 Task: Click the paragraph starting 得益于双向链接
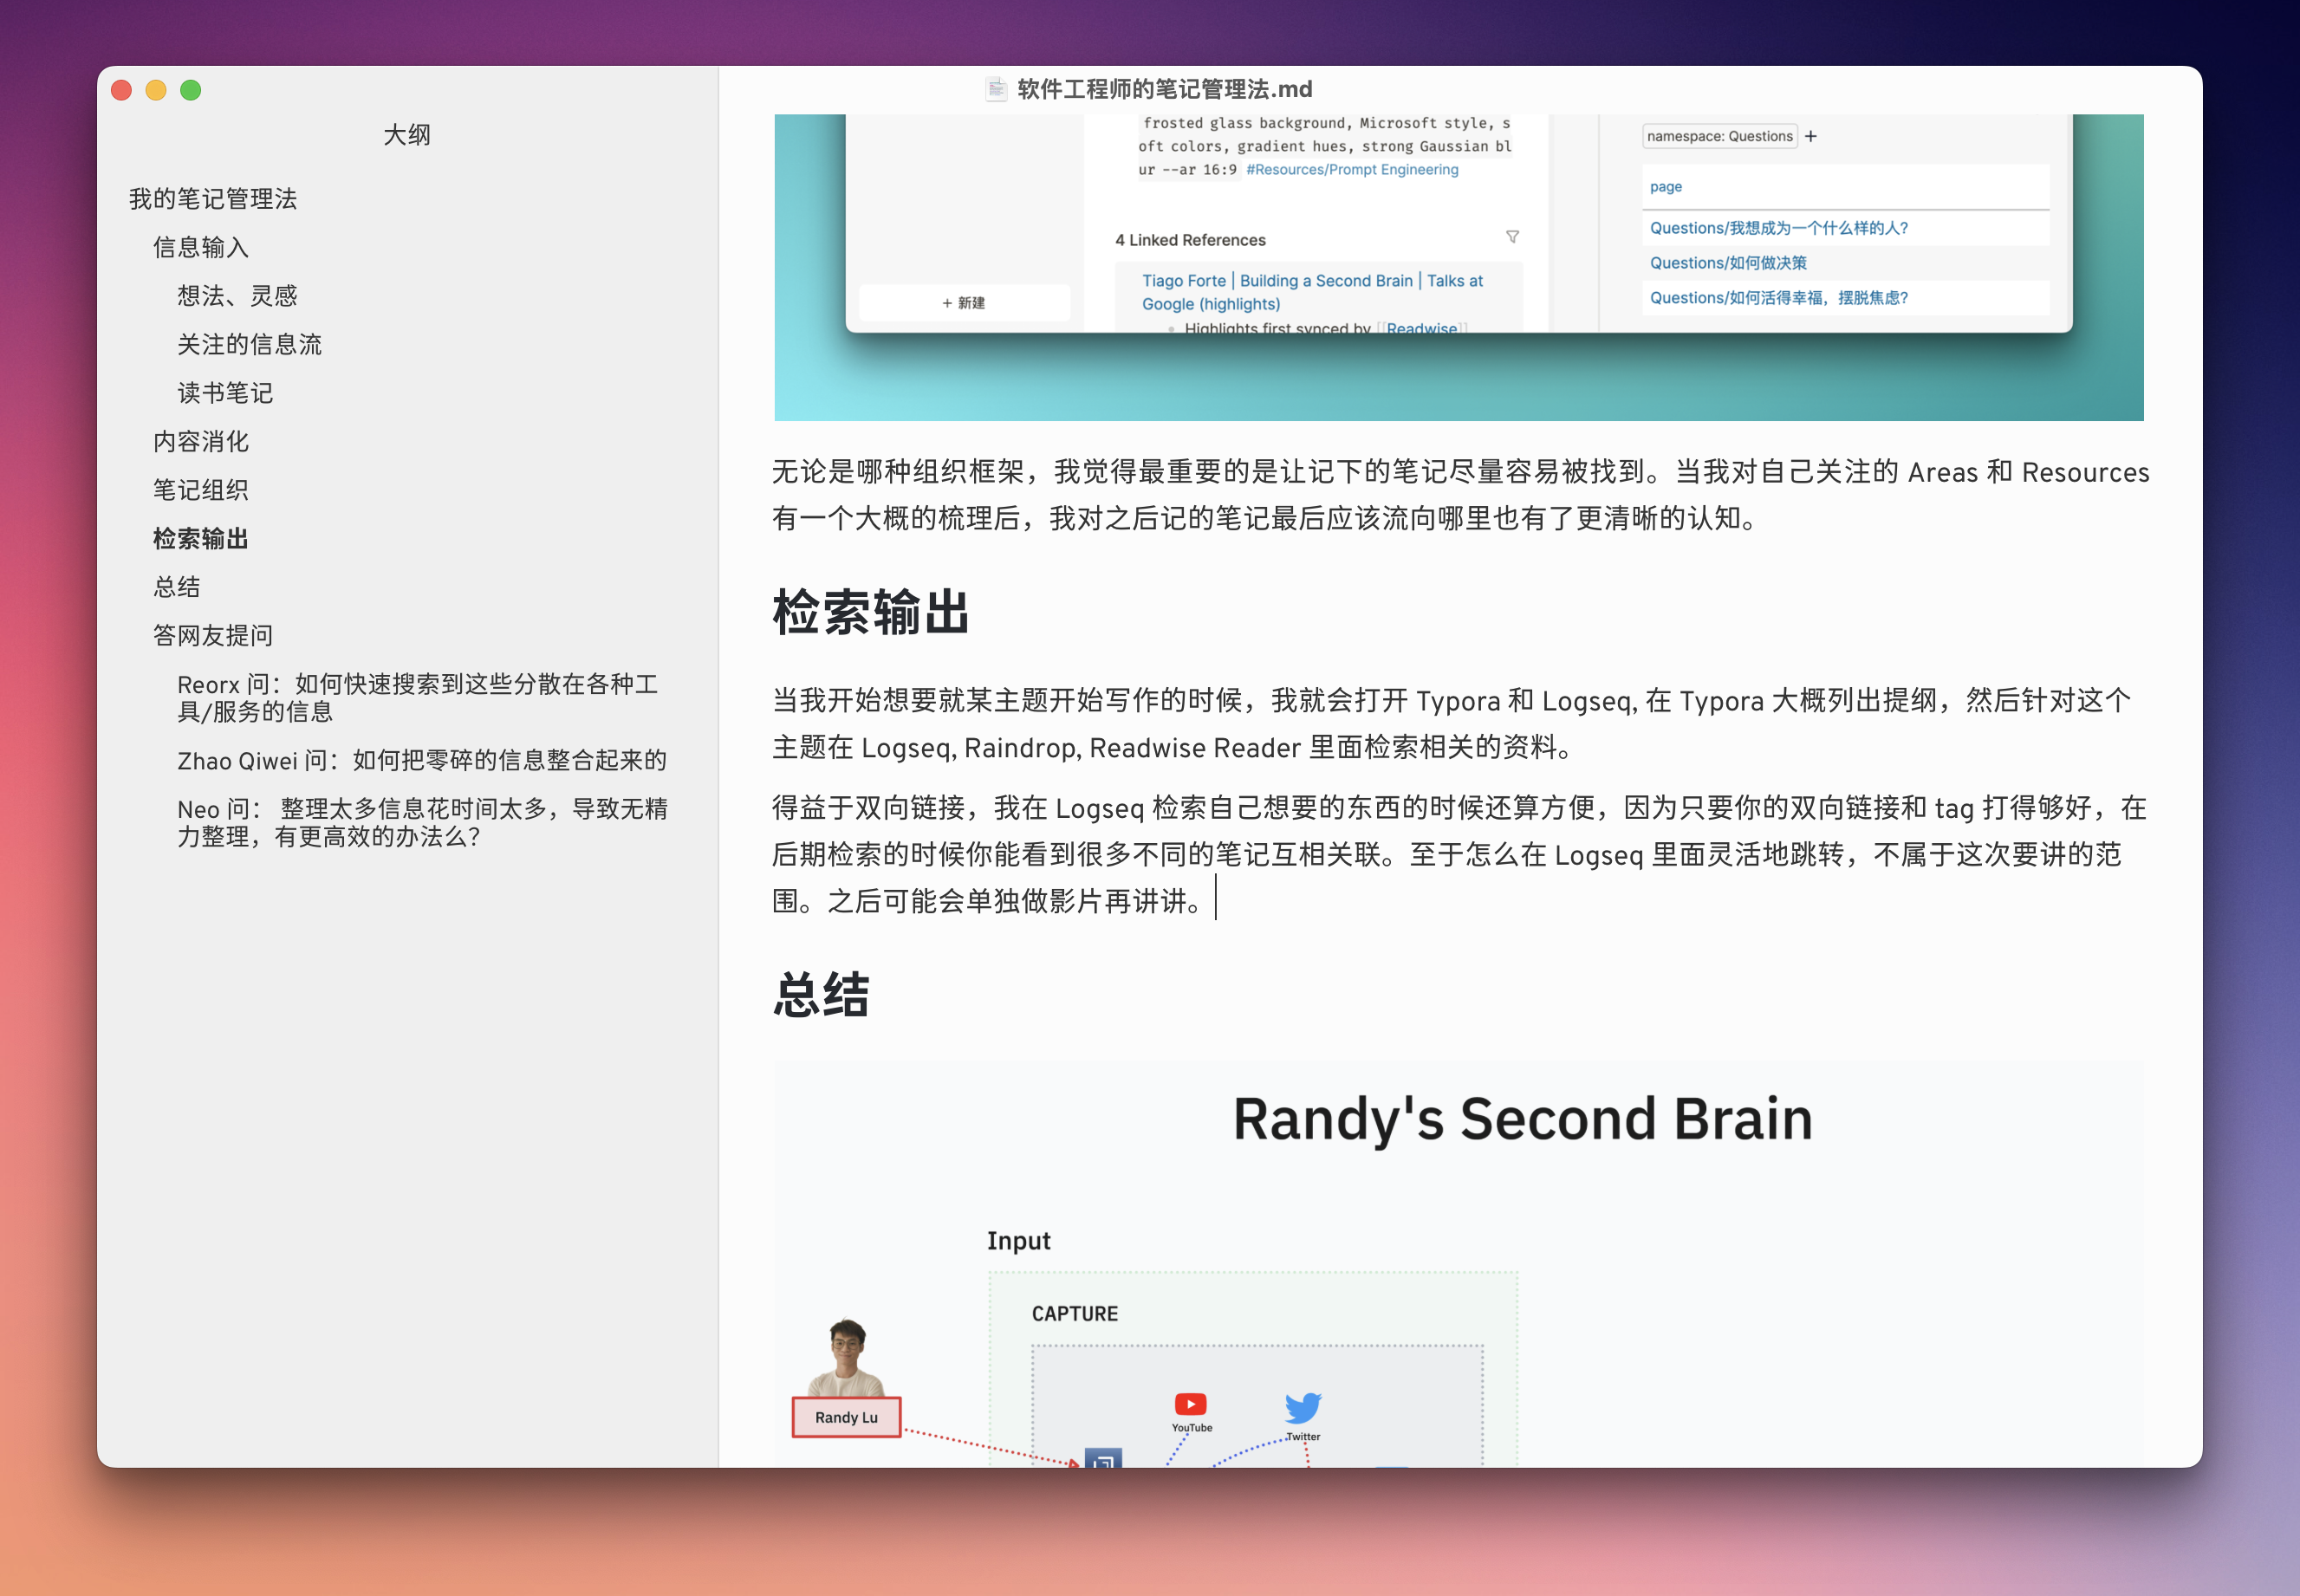(x=1459, y=854)
